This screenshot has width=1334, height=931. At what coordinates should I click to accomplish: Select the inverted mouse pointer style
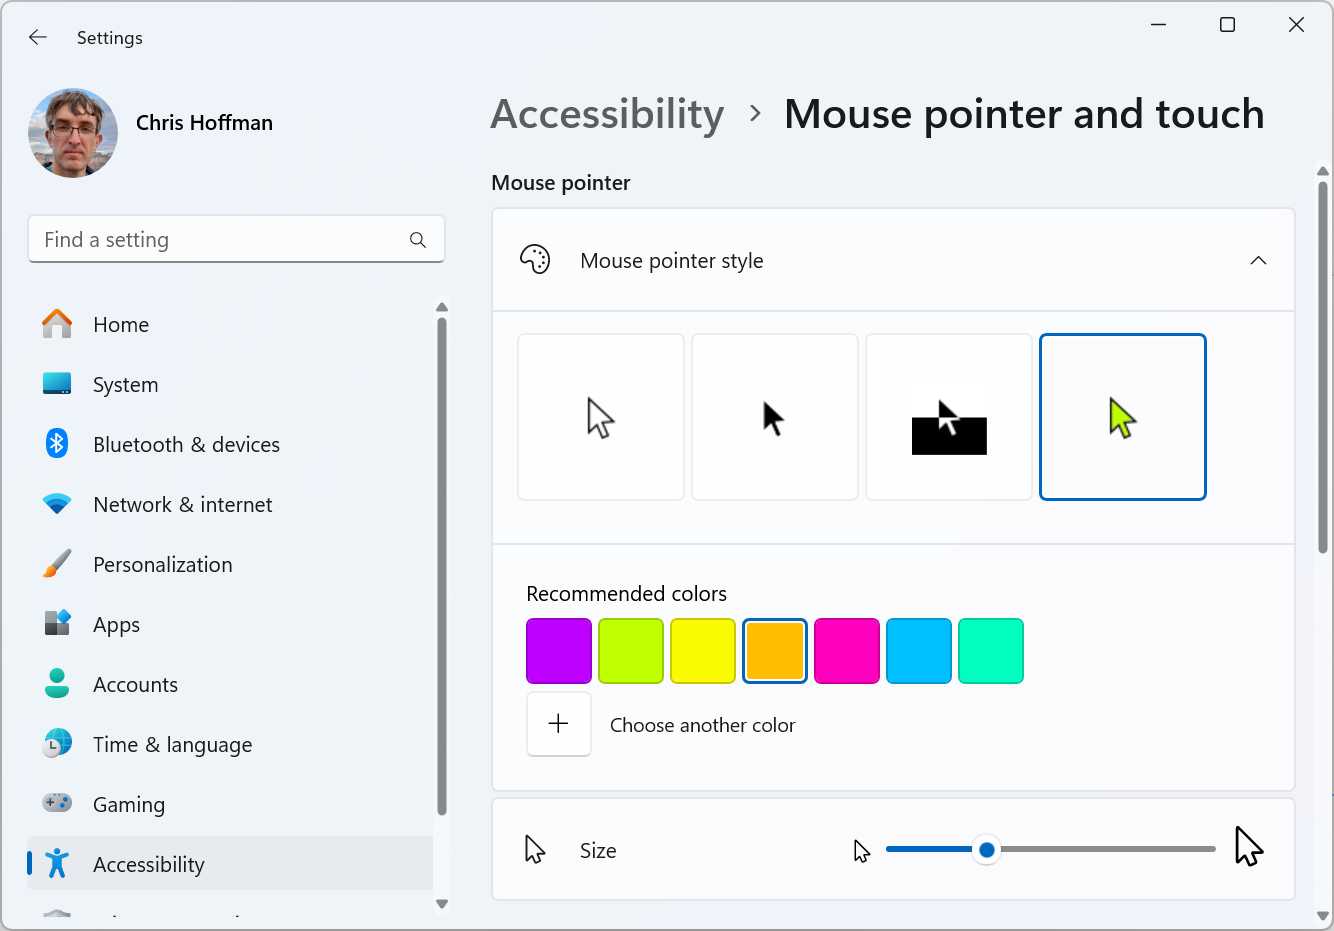(948, 417)
